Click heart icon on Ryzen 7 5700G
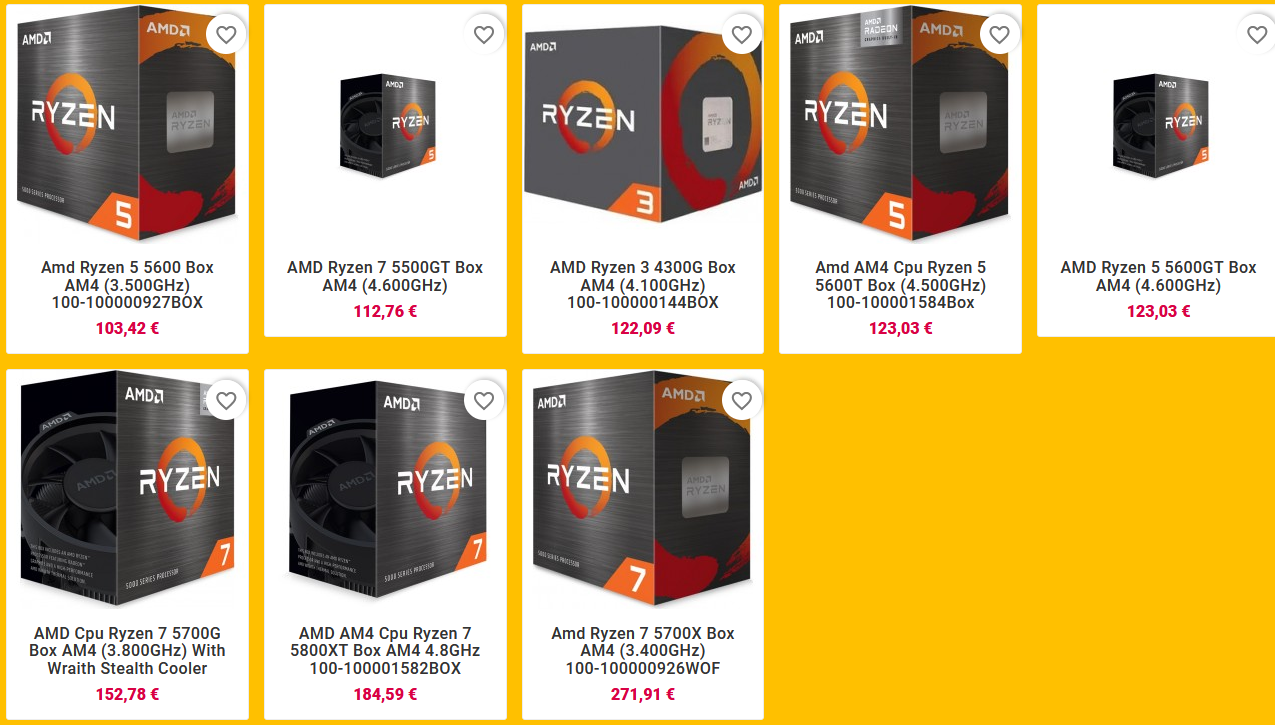The image size is (1275, 725). click(x=226, y=401)
